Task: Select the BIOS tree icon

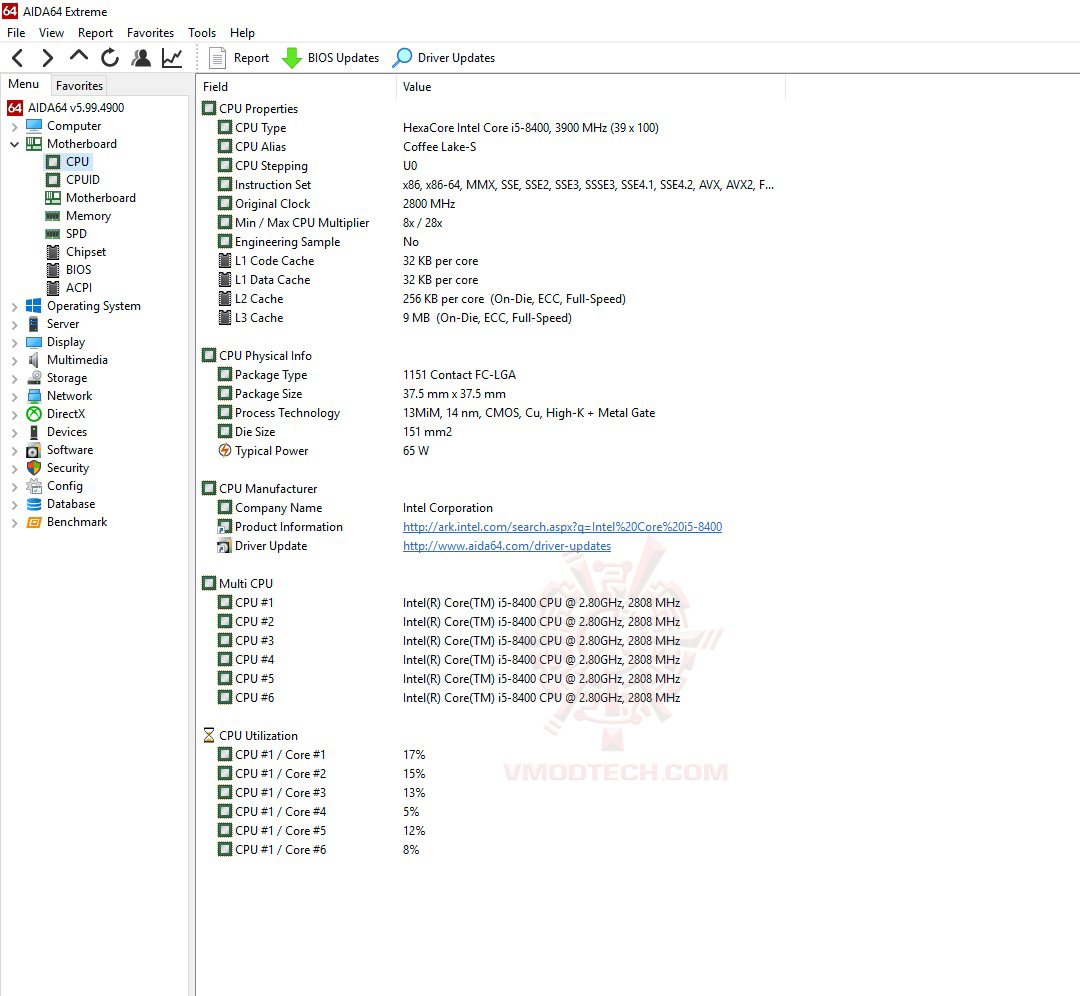Action: (53, 270)
